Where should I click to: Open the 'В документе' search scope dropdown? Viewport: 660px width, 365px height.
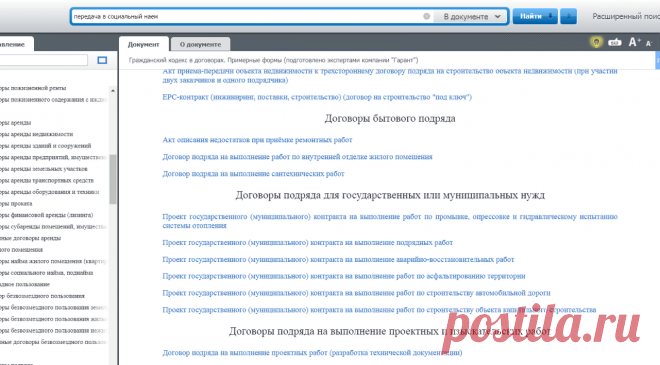click(471, 16)
